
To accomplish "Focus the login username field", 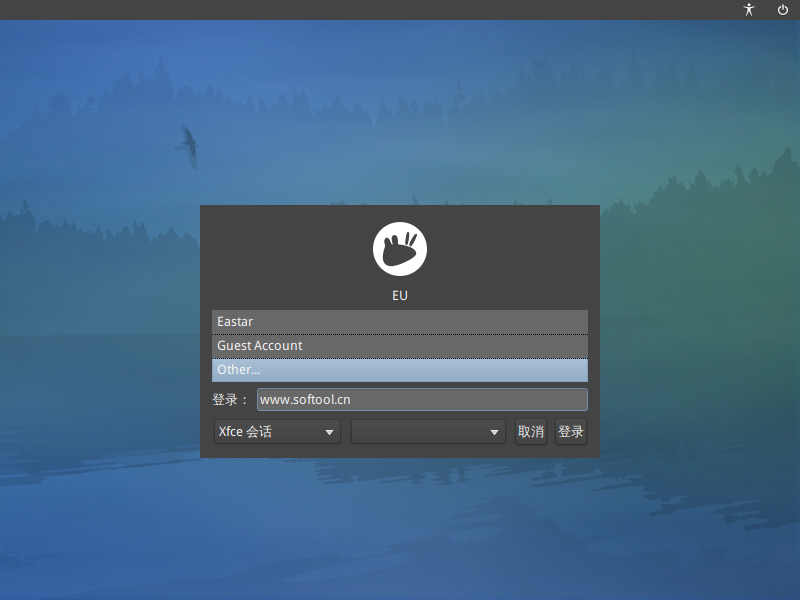I will point(422,399).
